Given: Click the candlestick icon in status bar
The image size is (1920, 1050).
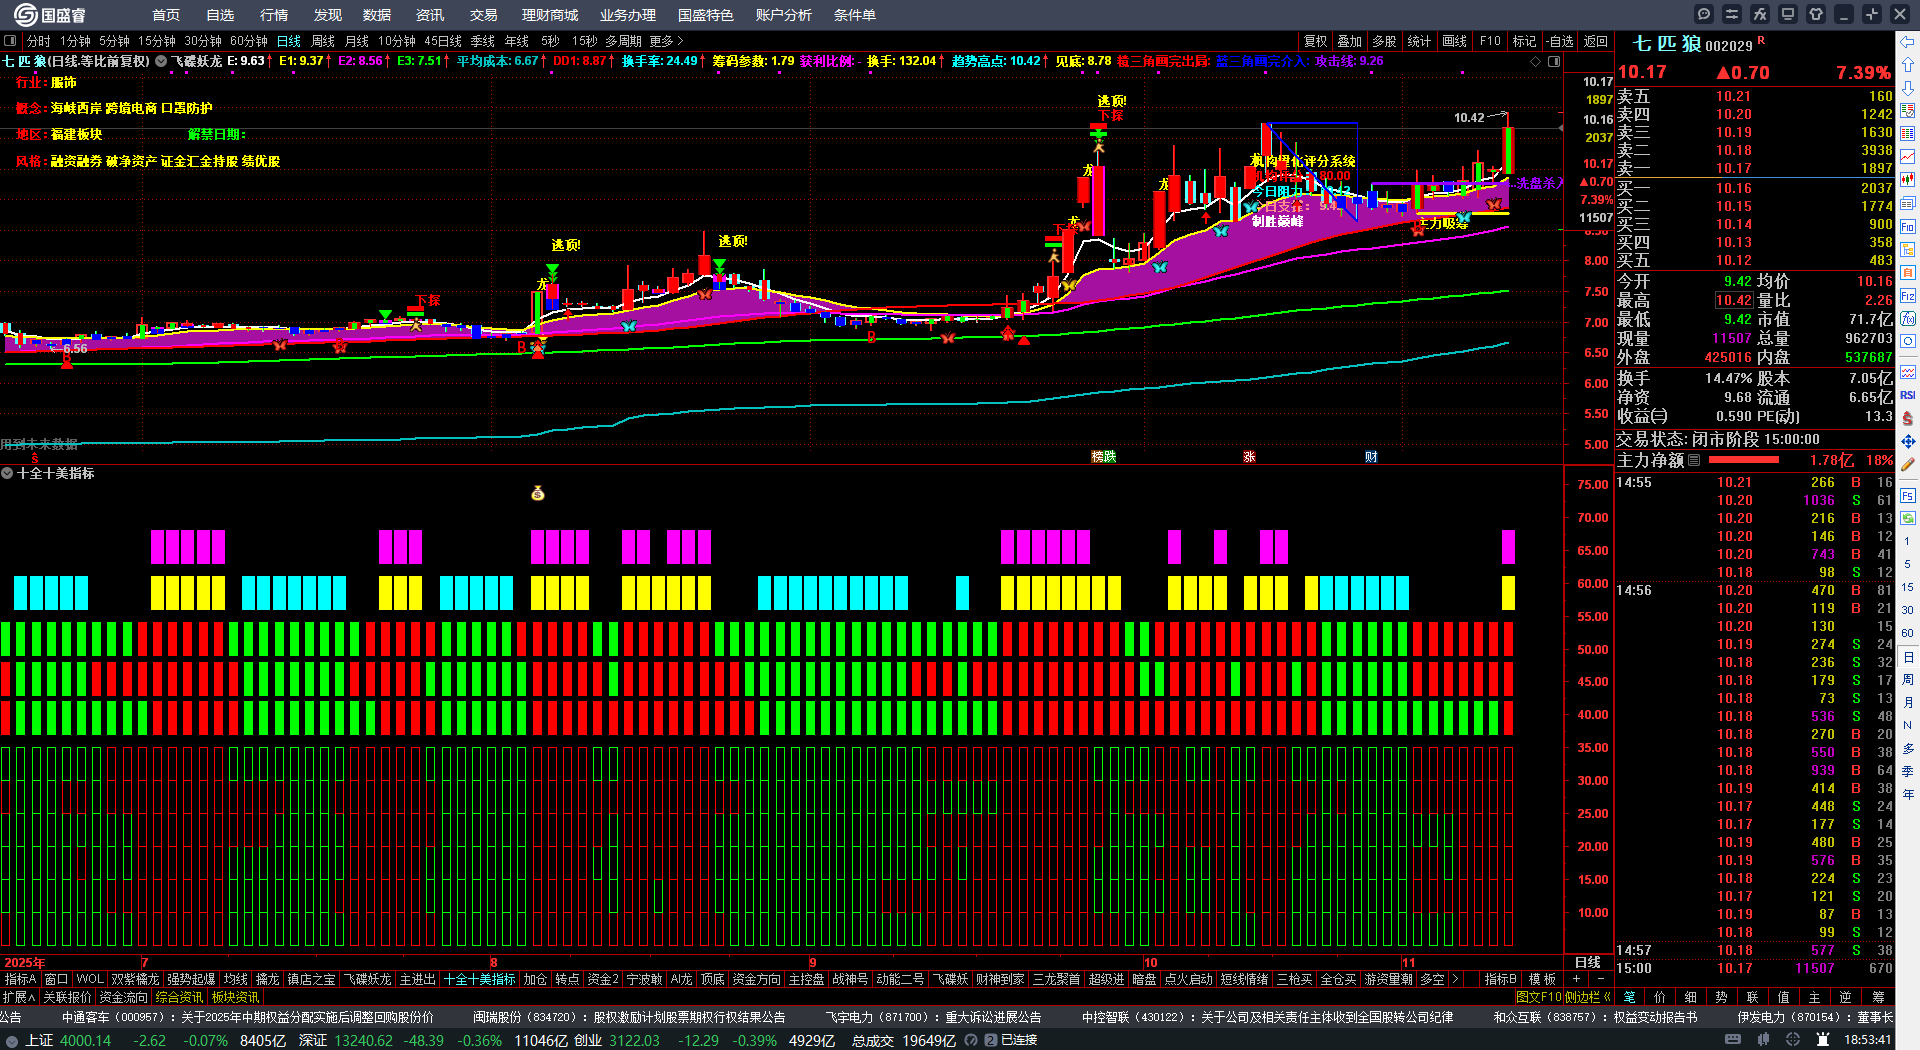Looking at the screenshot, I should [1763, 1040].
